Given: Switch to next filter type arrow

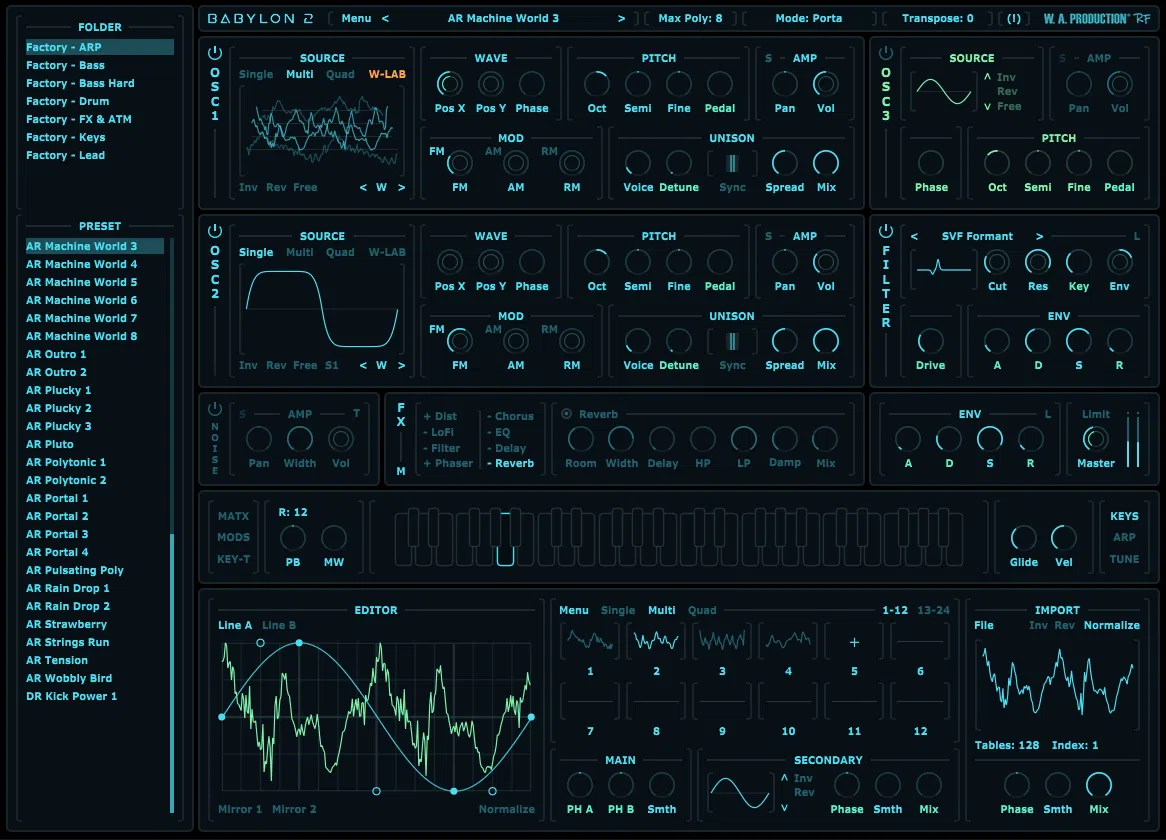Looking at the screenshot, I should click(x=1040, y=236).
